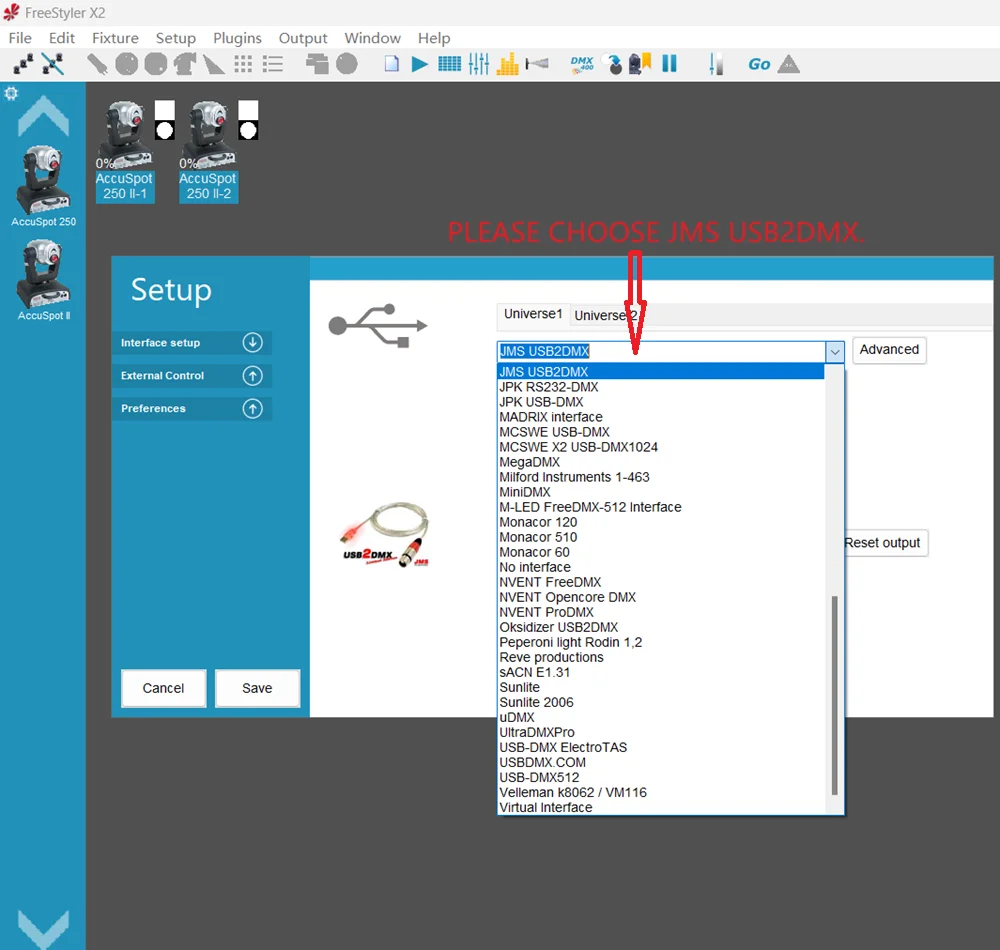Click the blue play arrow icon
The width and height of the screenshot is (1000, 950).
[420, 64]
